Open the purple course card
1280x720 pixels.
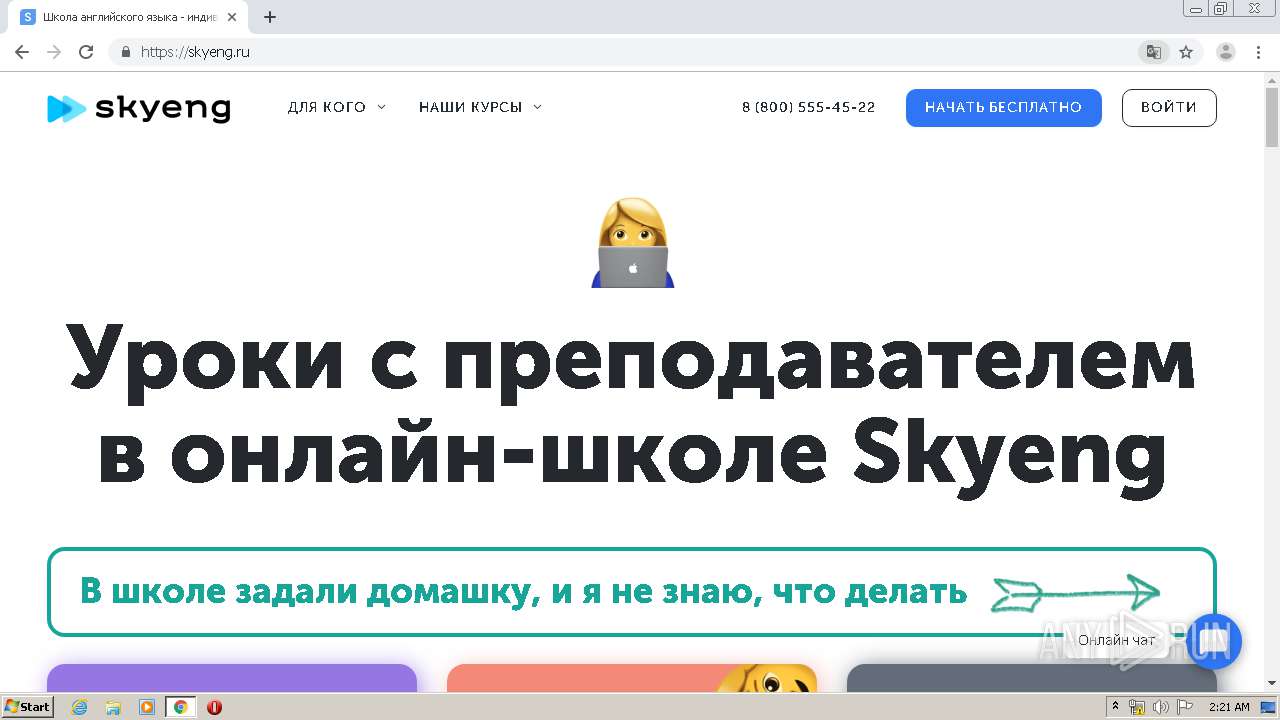232,677
